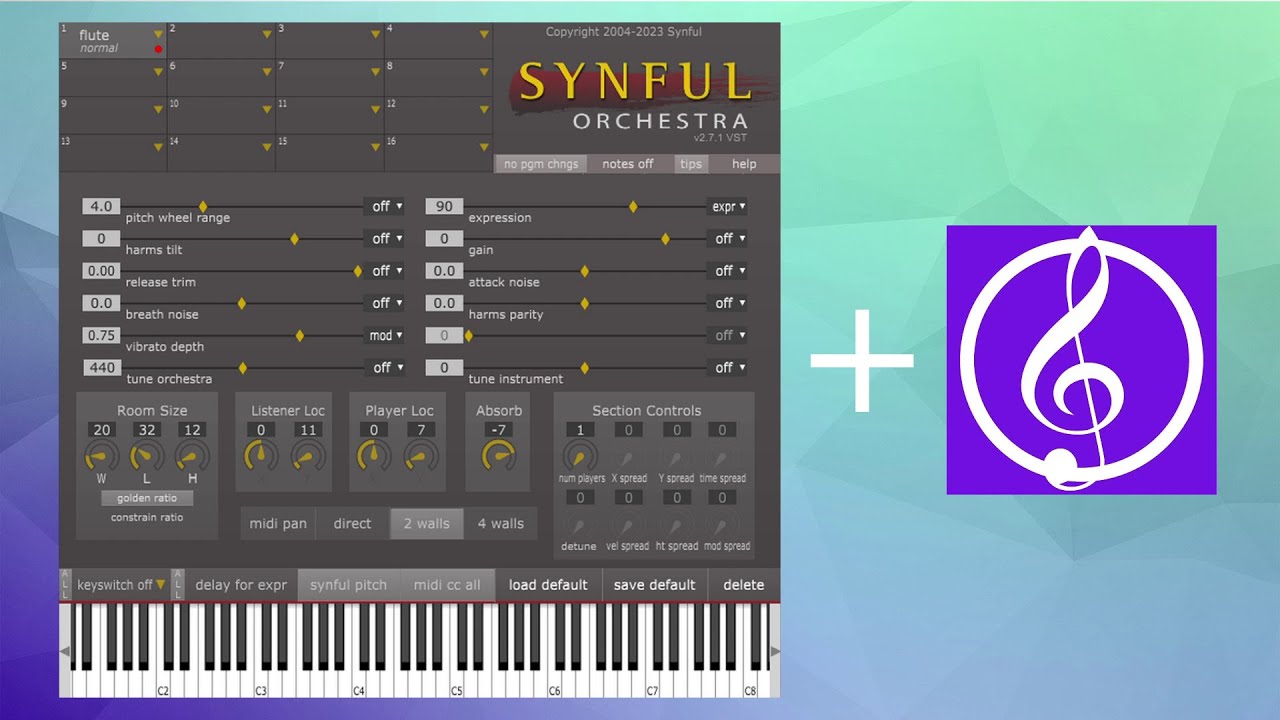Click the pitch wheel range slider handle
This screenshot has width=1280, height=720.
(x=203, y=206)
